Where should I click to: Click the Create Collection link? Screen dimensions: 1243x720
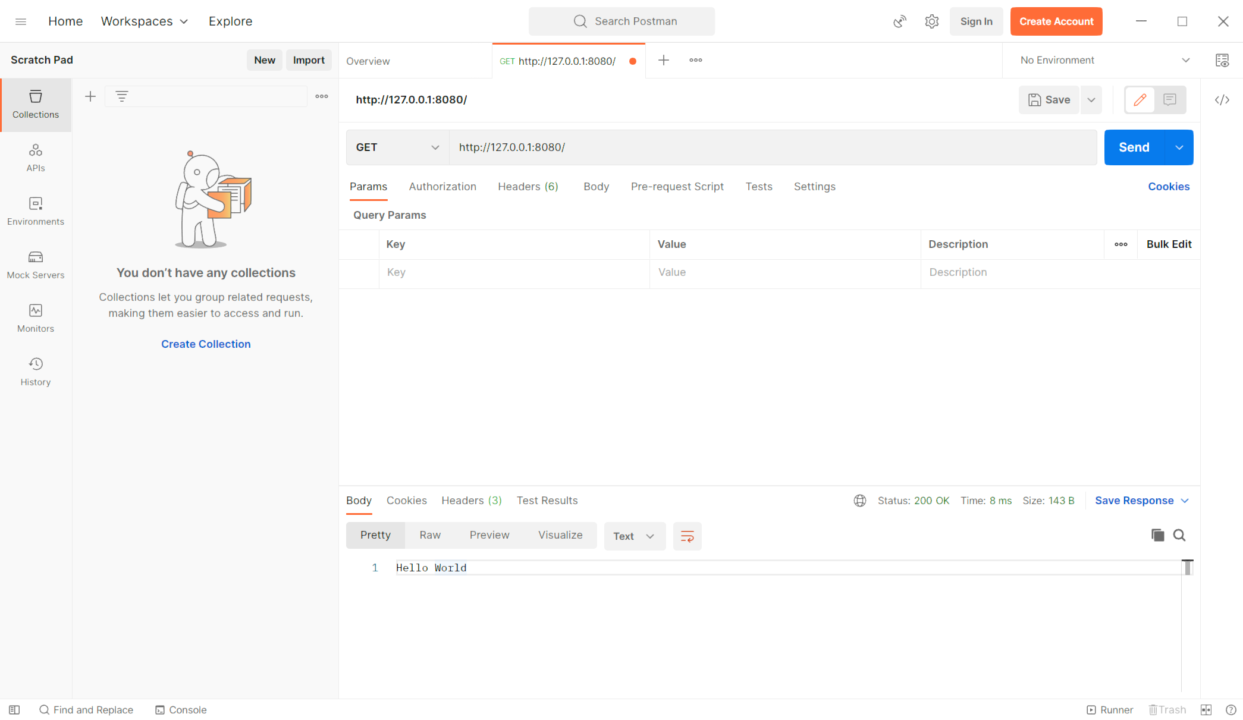[206, 344]
